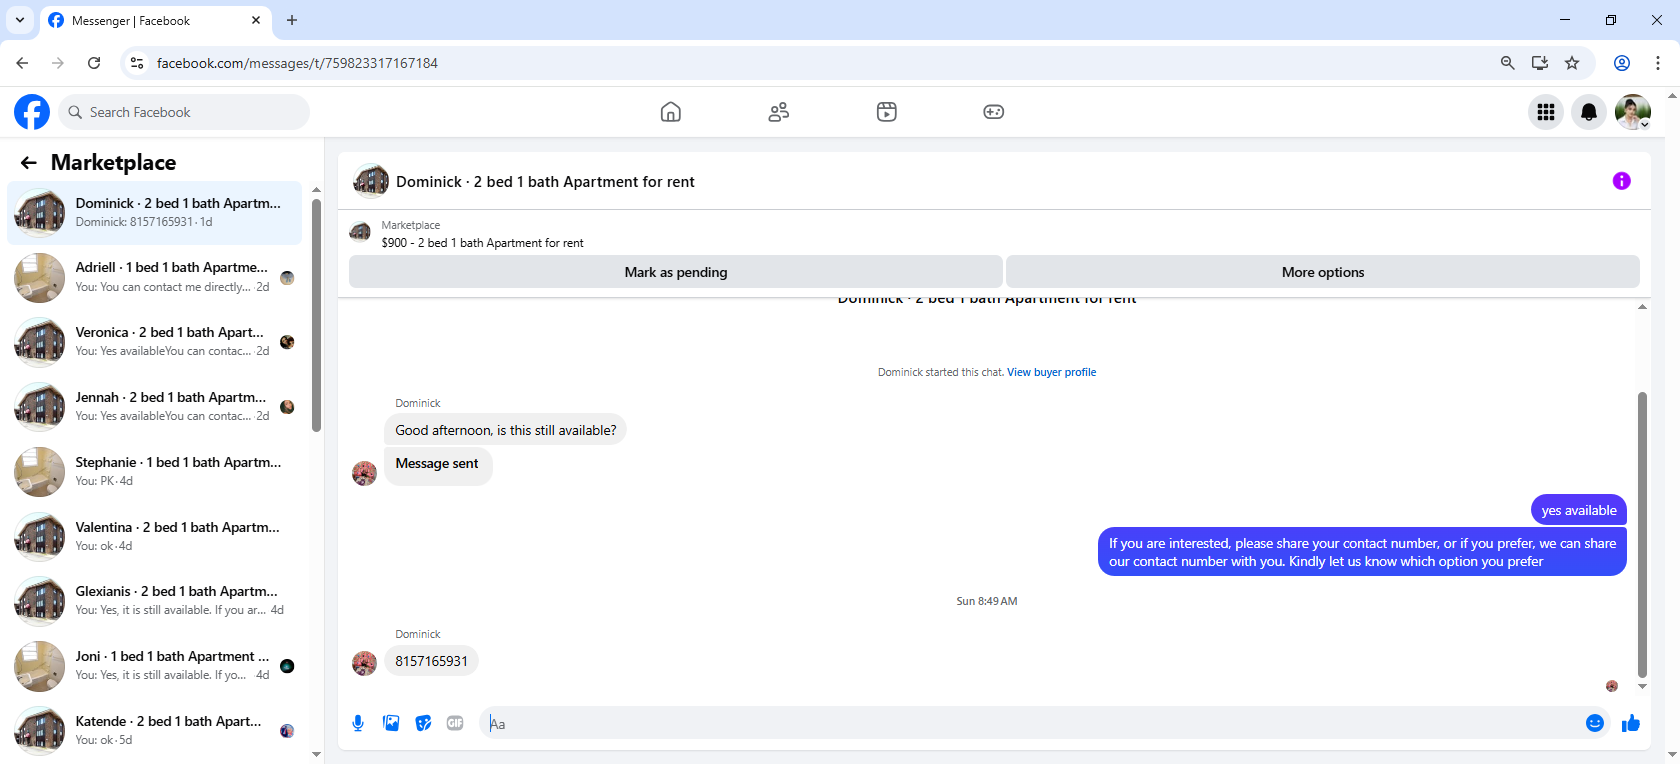The image size is (1680, 764).
Task: Open conversation information purple icon
Action: click(x=1622, y=181)
